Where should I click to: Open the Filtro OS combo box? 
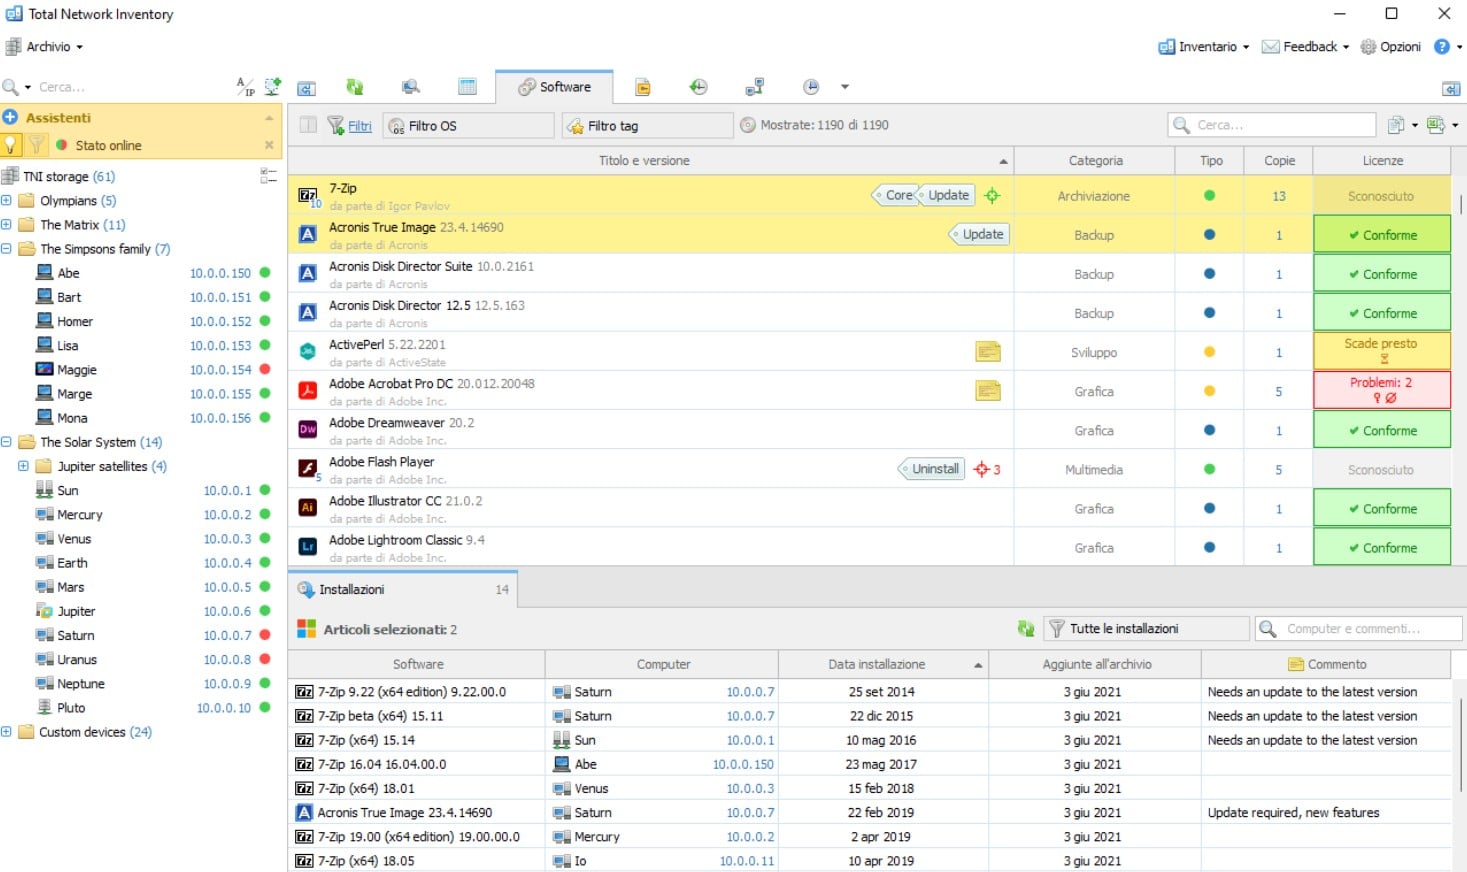point(468,125)
